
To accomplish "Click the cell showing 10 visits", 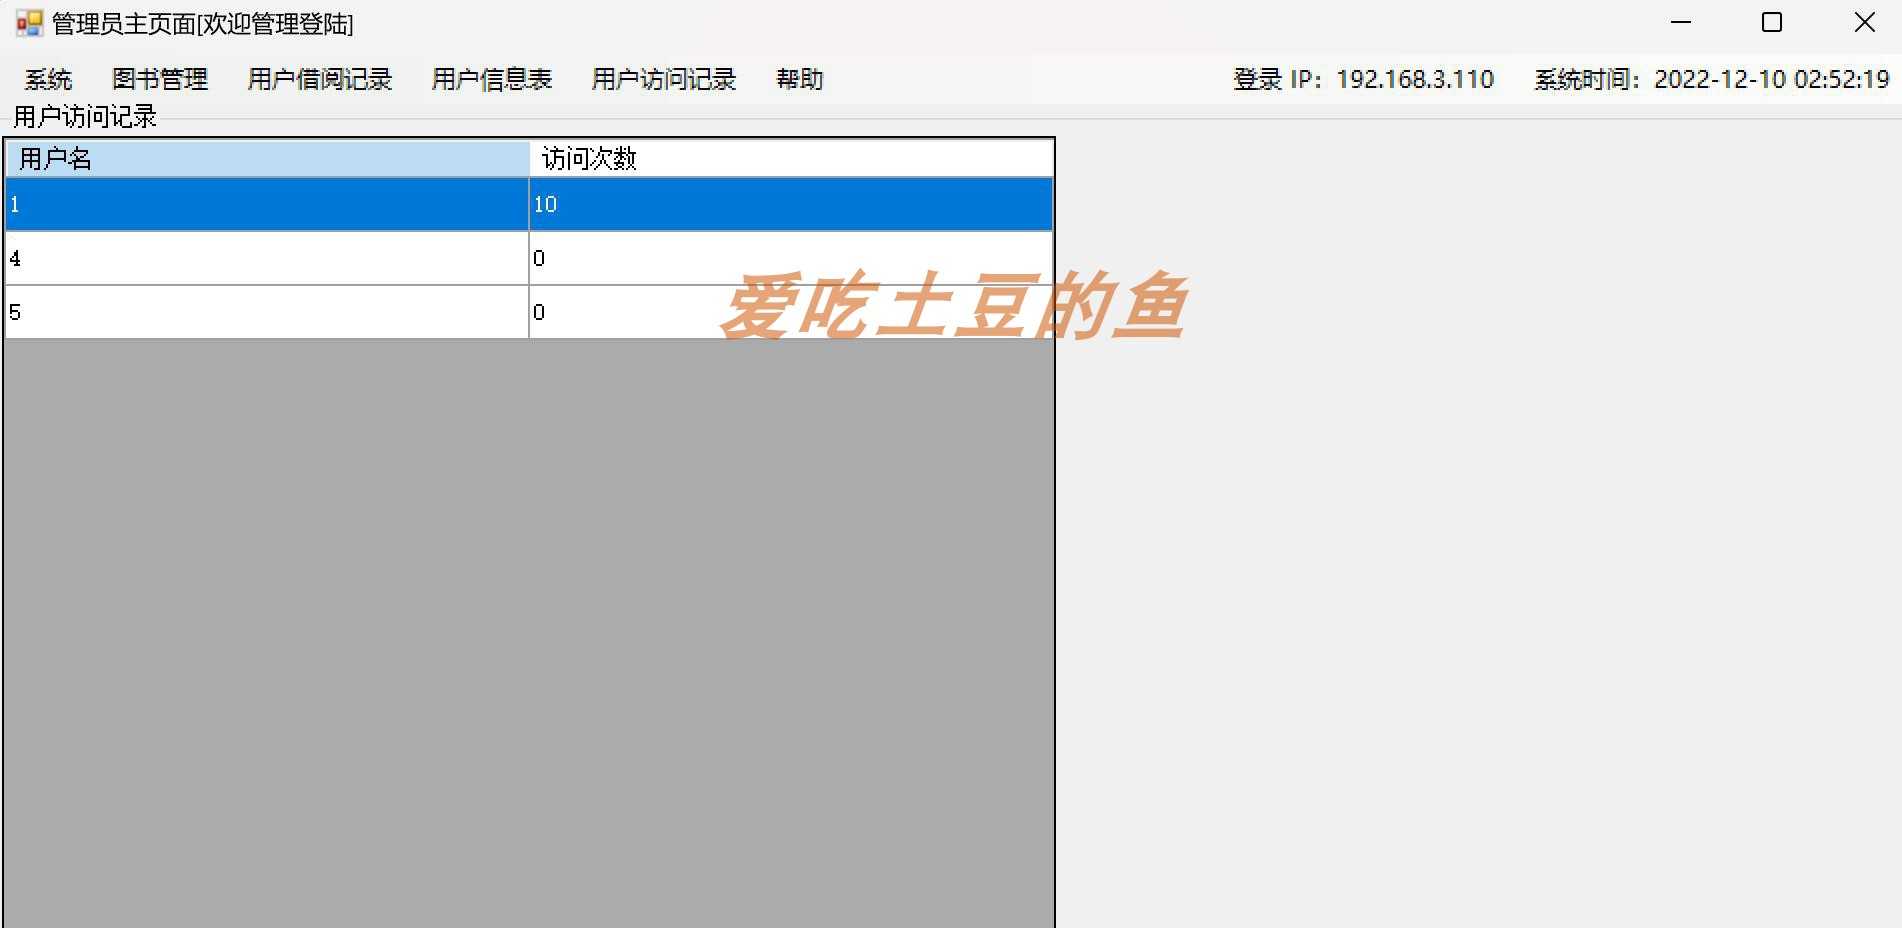I will click(790, 204).
